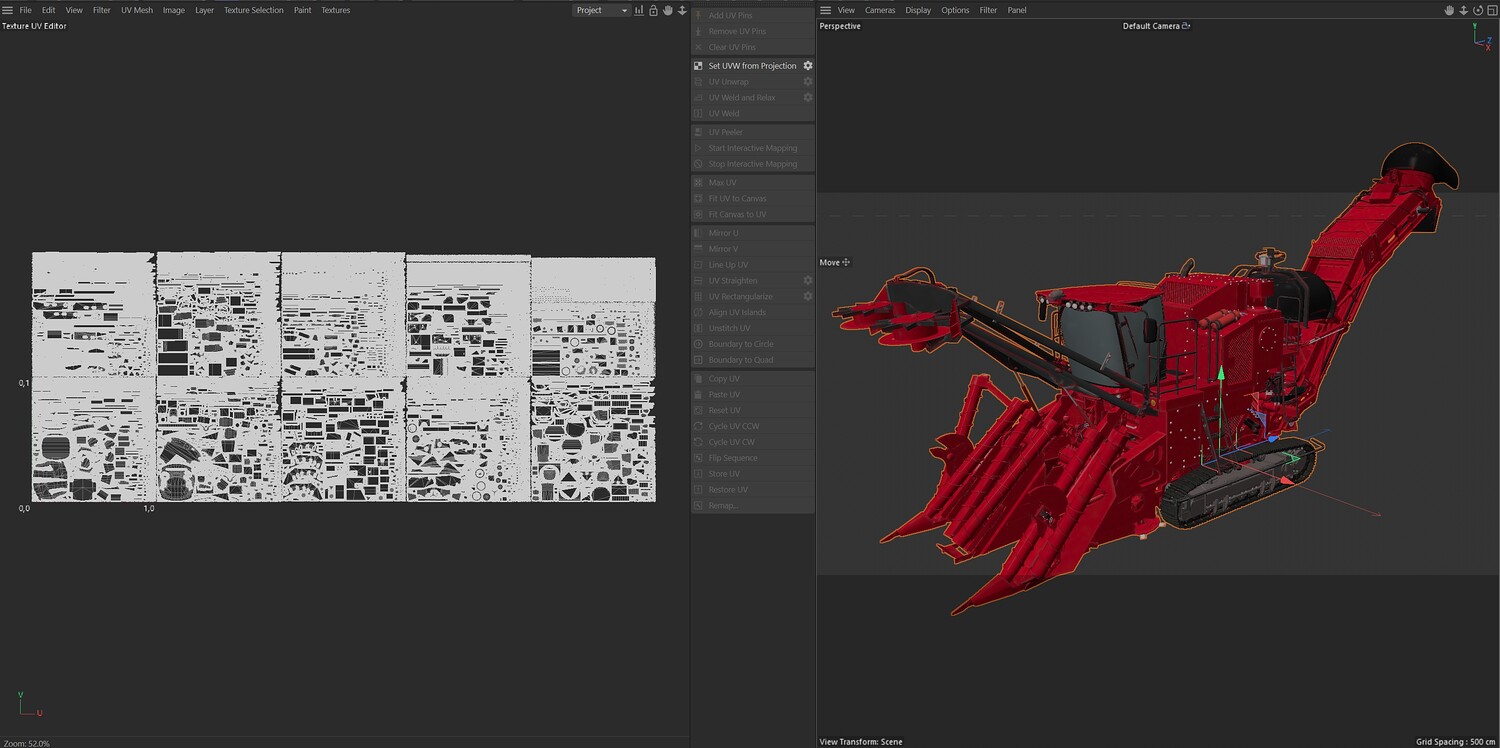Open the Texture UV Editor hamburger menu

7,10
